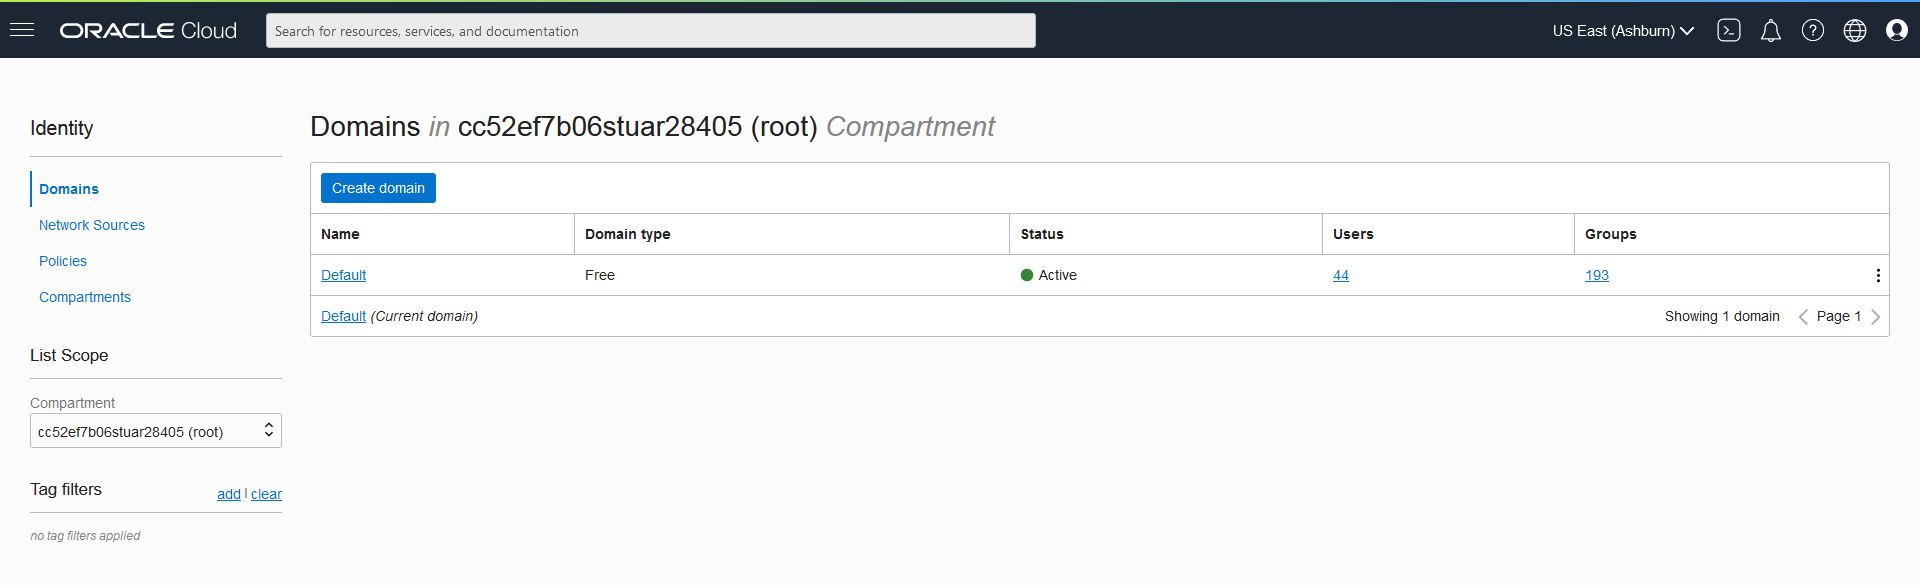
Task: View the 193 groups of the Default domain
Action: pos(1596,275)
